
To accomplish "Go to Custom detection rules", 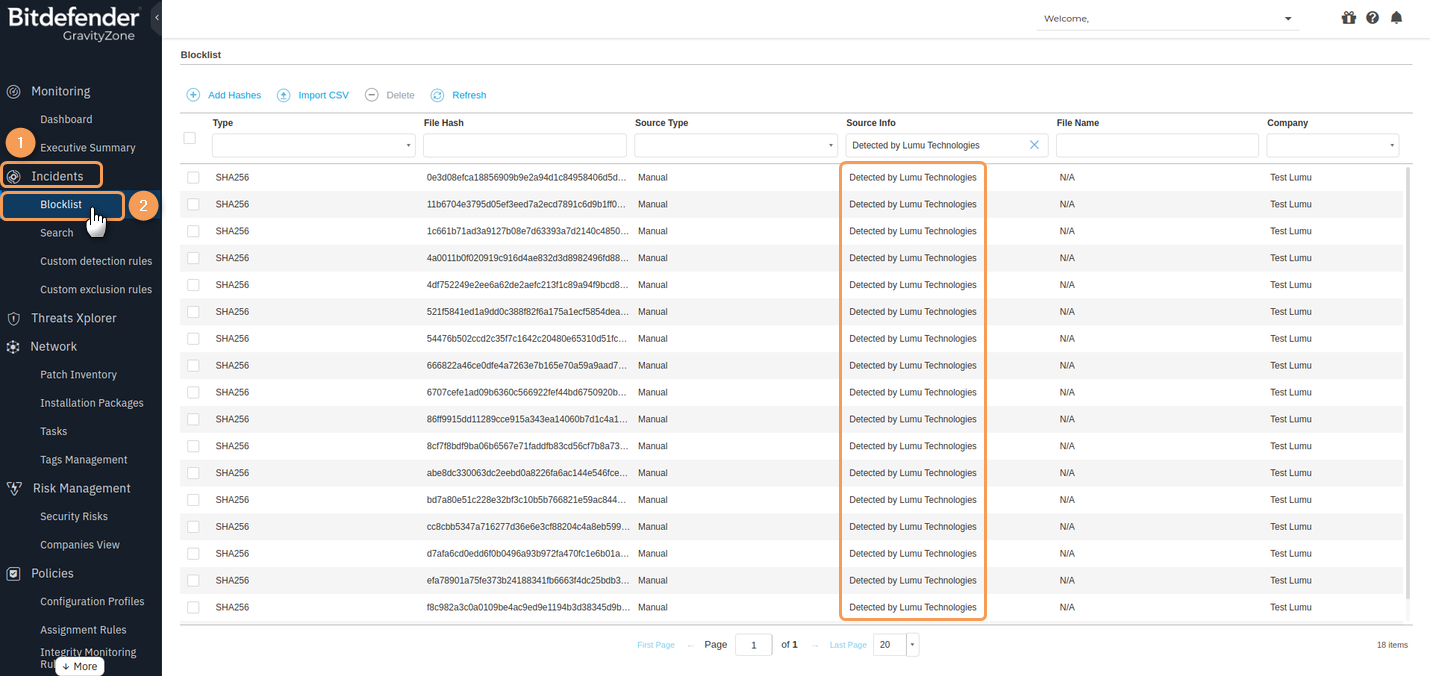I will (x=96, y=261).
